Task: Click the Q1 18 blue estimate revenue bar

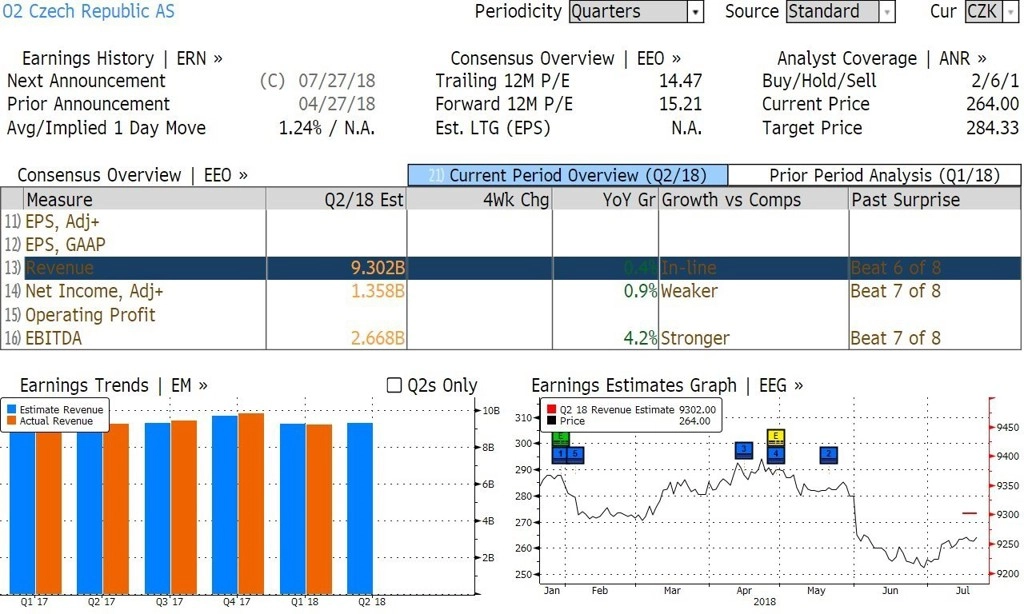Action: [293, 509]
